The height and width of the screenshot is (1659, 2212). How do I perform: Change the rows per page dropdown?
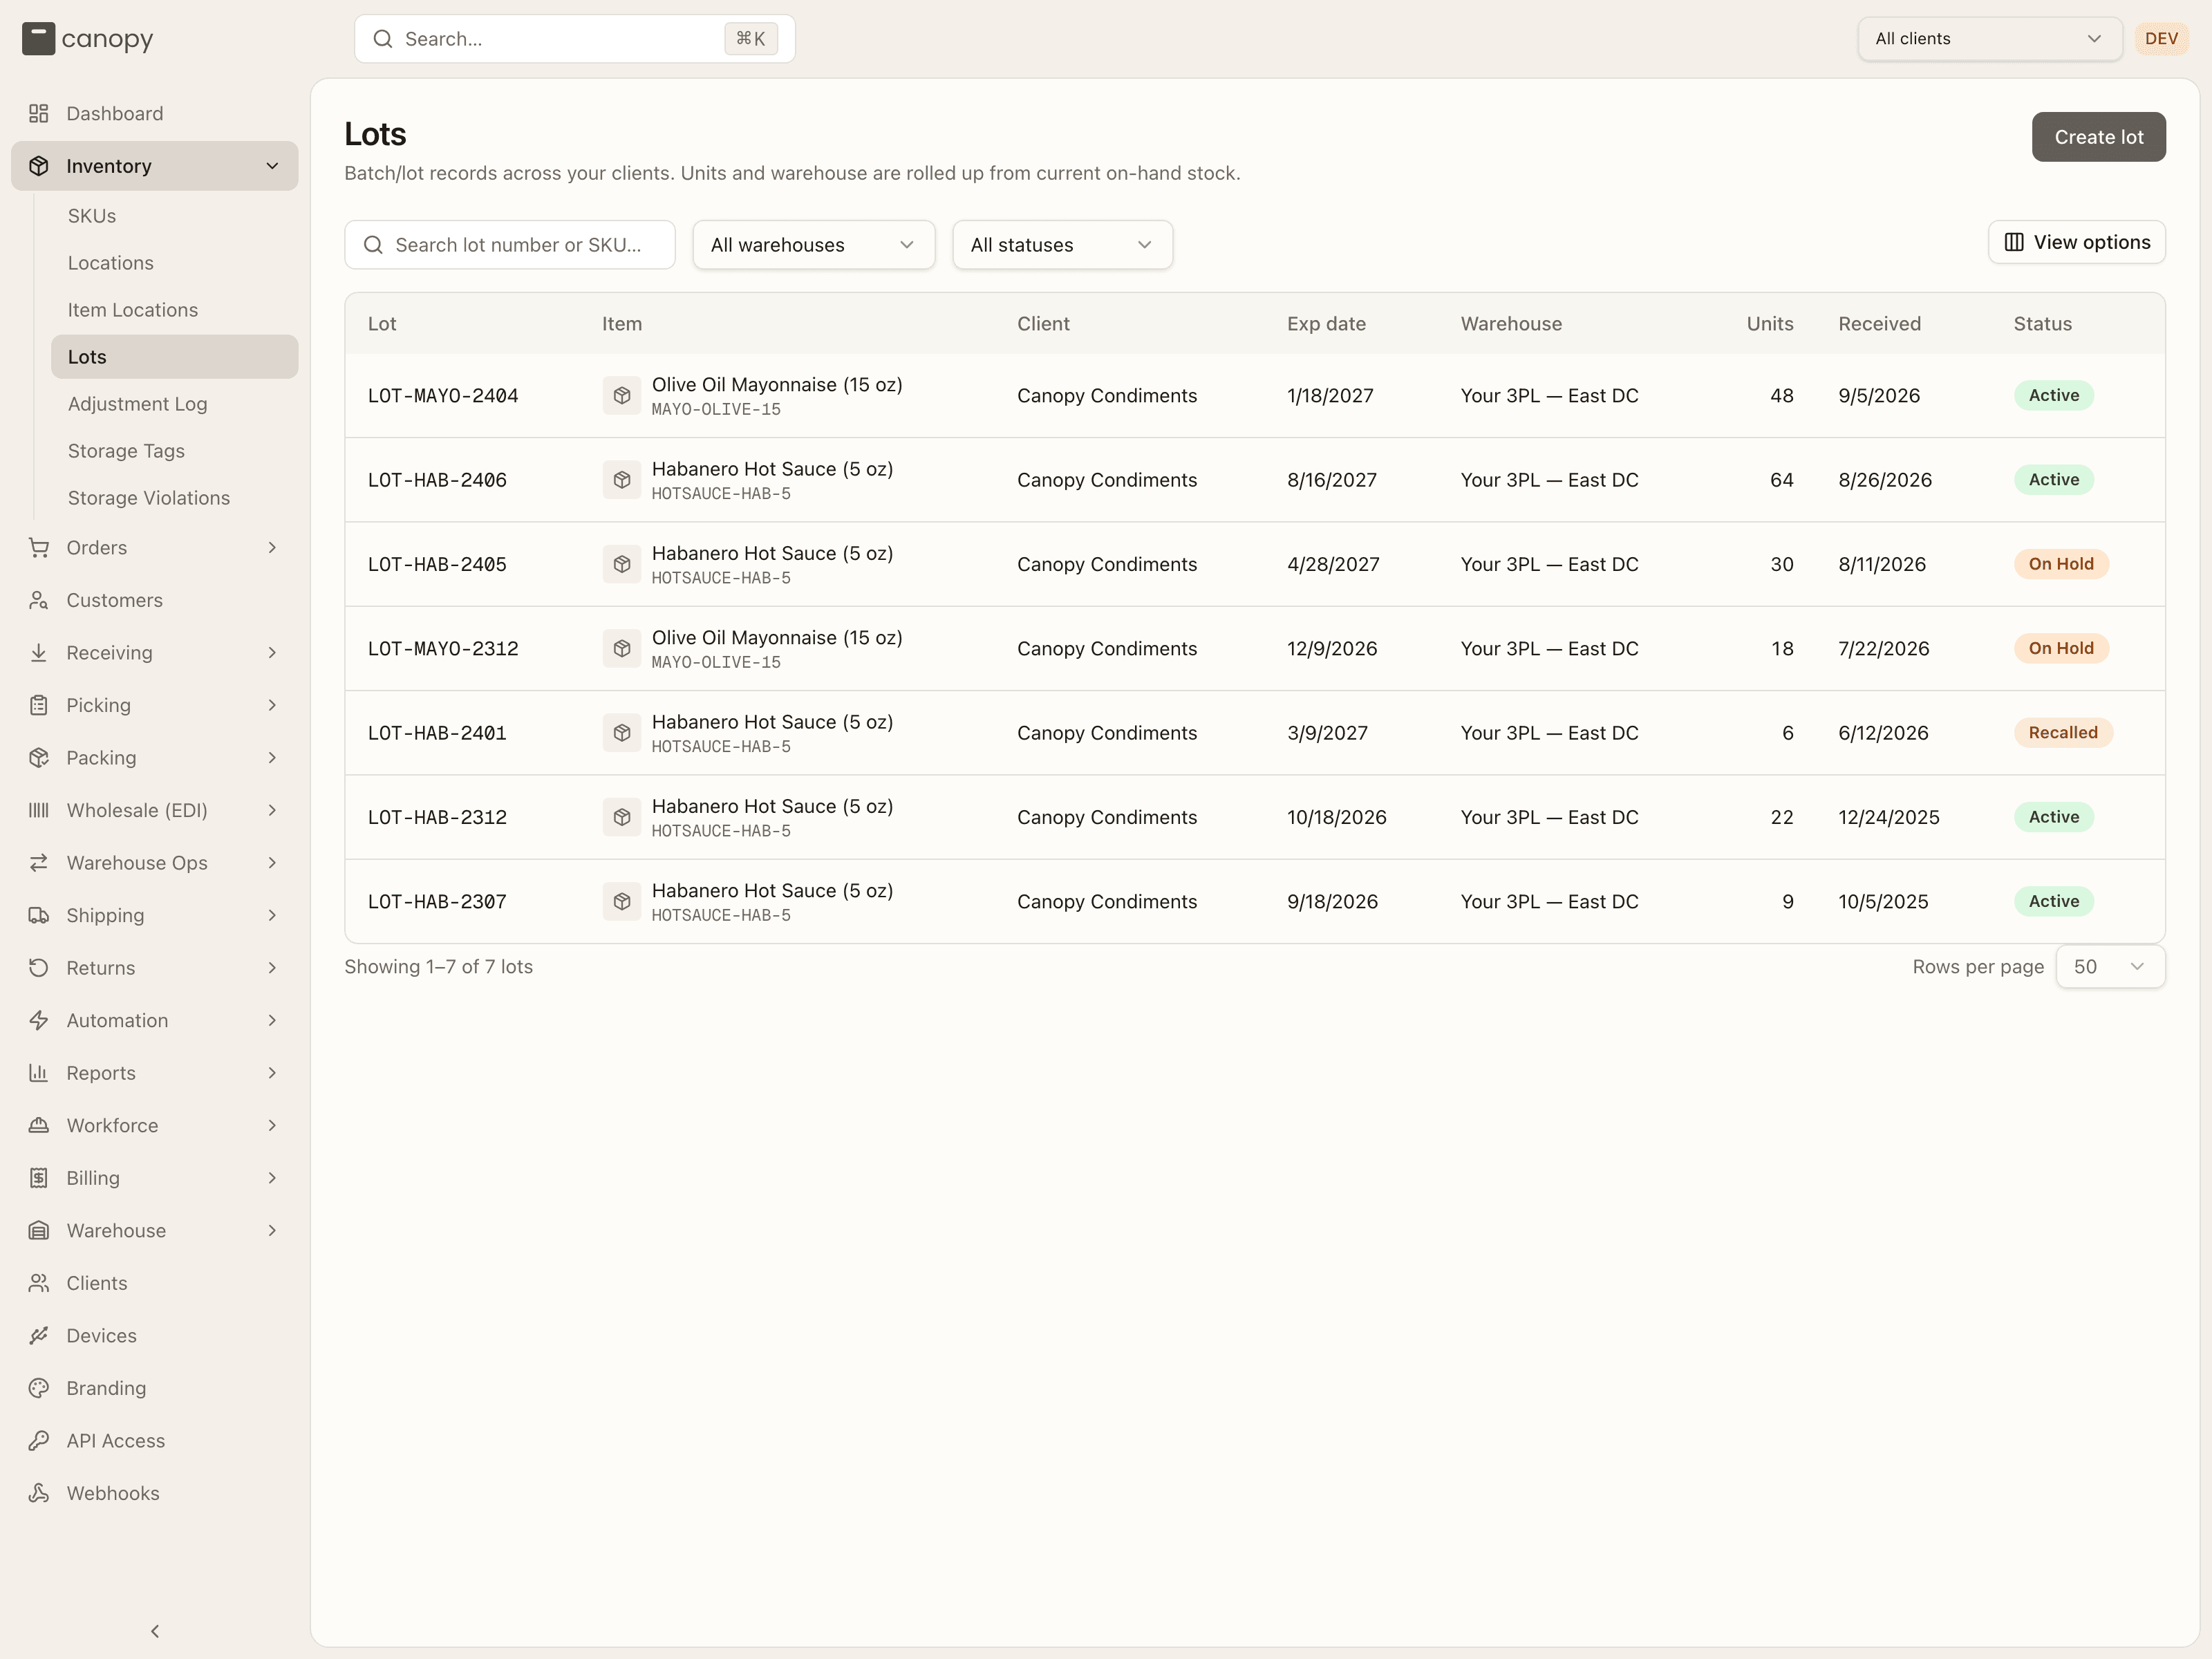[2110, 967]
